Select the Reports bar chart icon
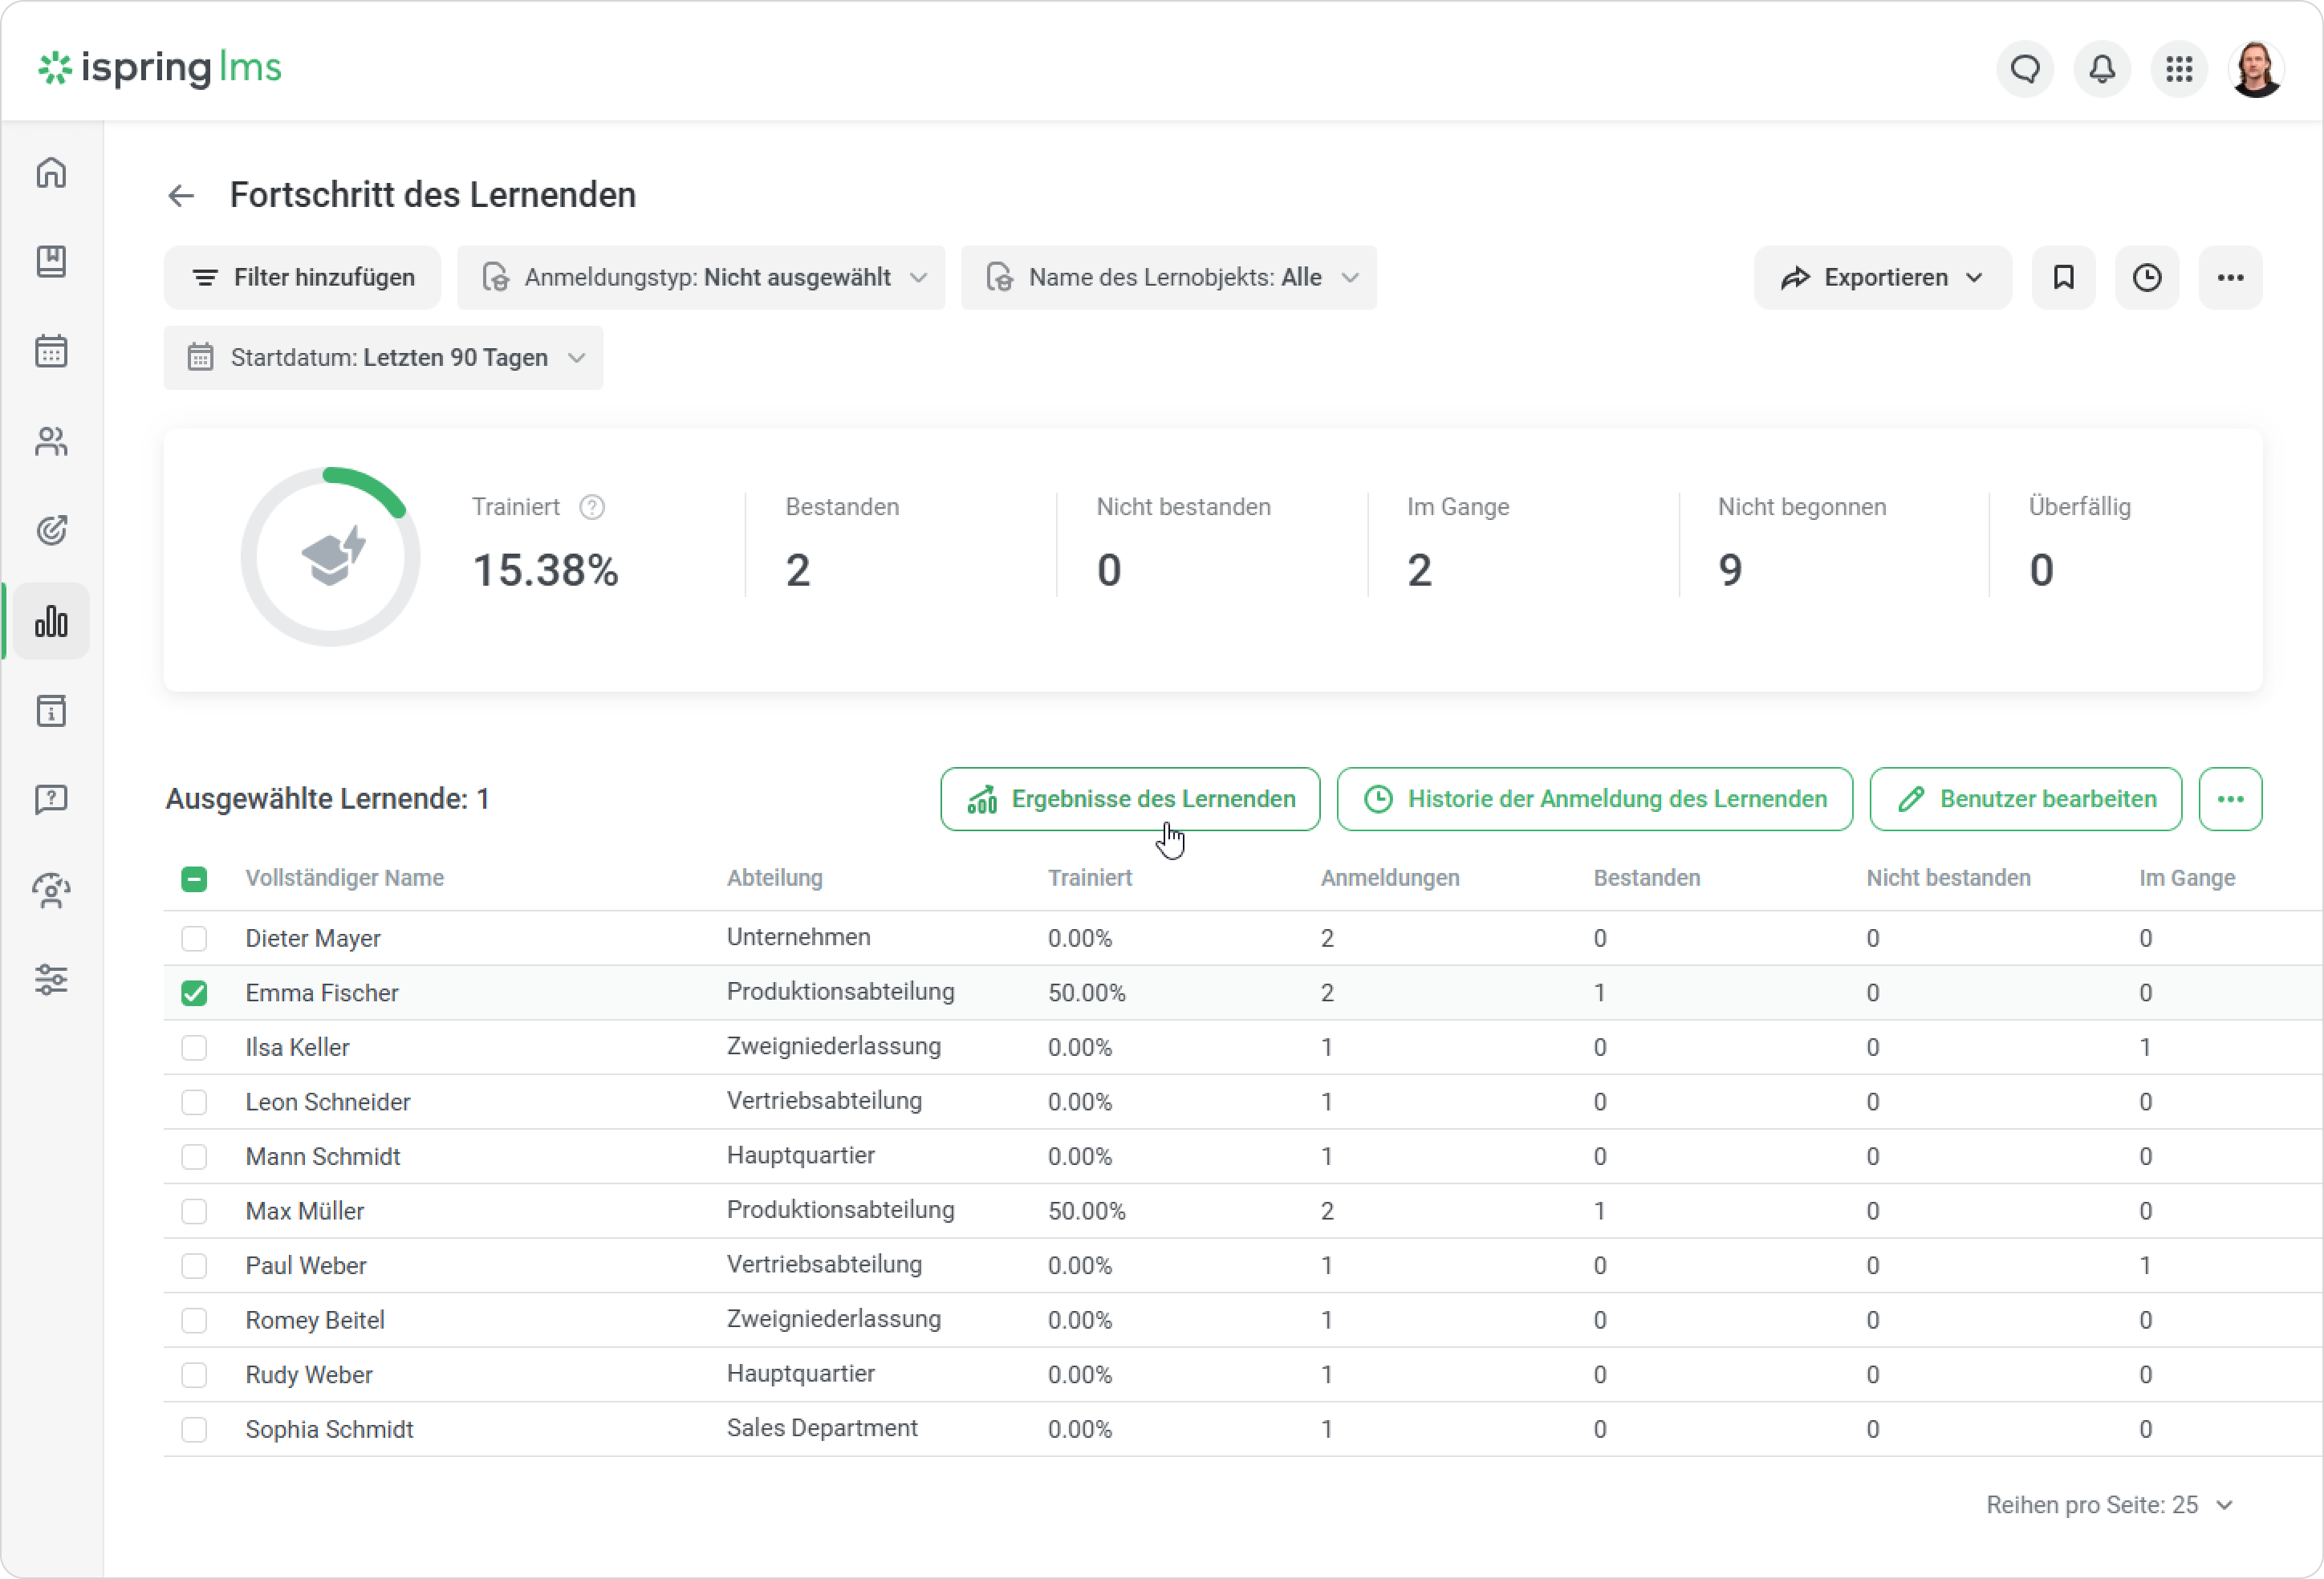This screenshot has width=2324, height=1579. [51, 620]
